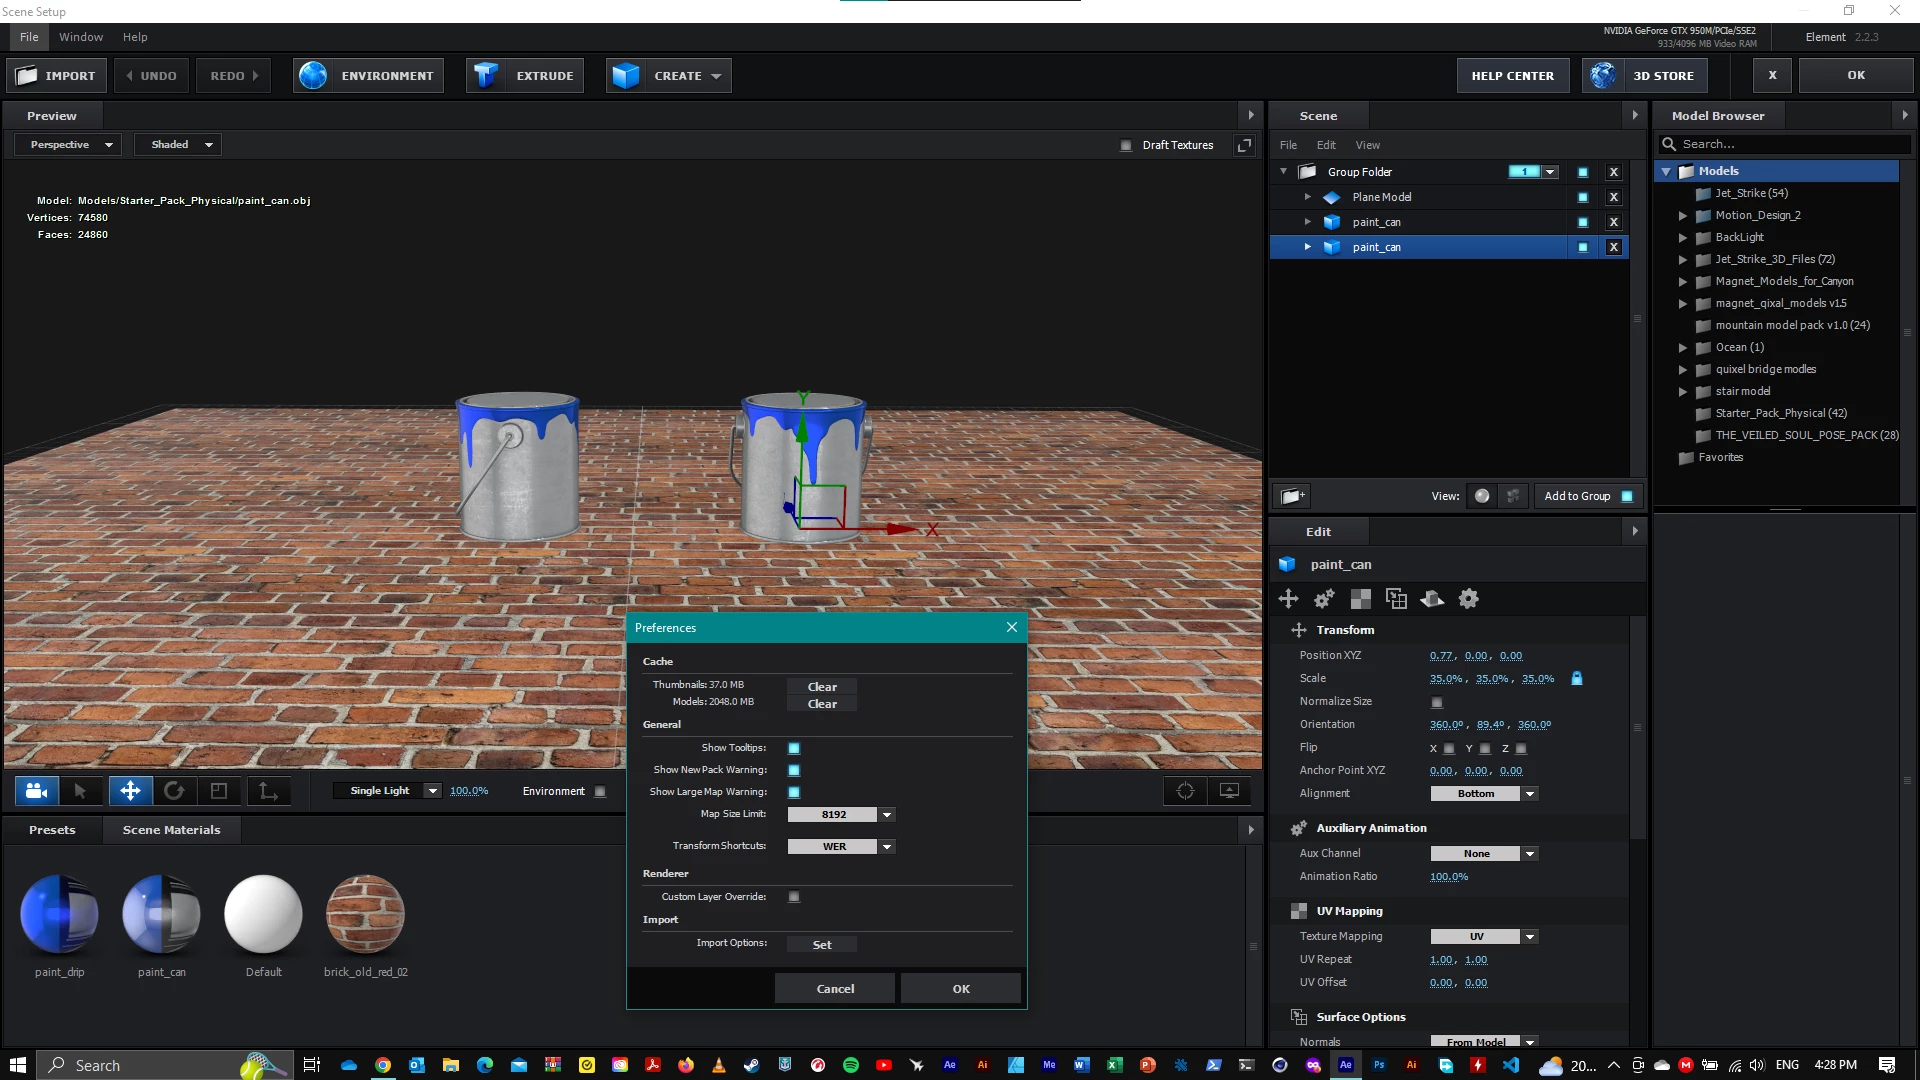Click the scale tool icon below the preview
Viewport: 1920px width, 1080px height.
tap(219, 791)
